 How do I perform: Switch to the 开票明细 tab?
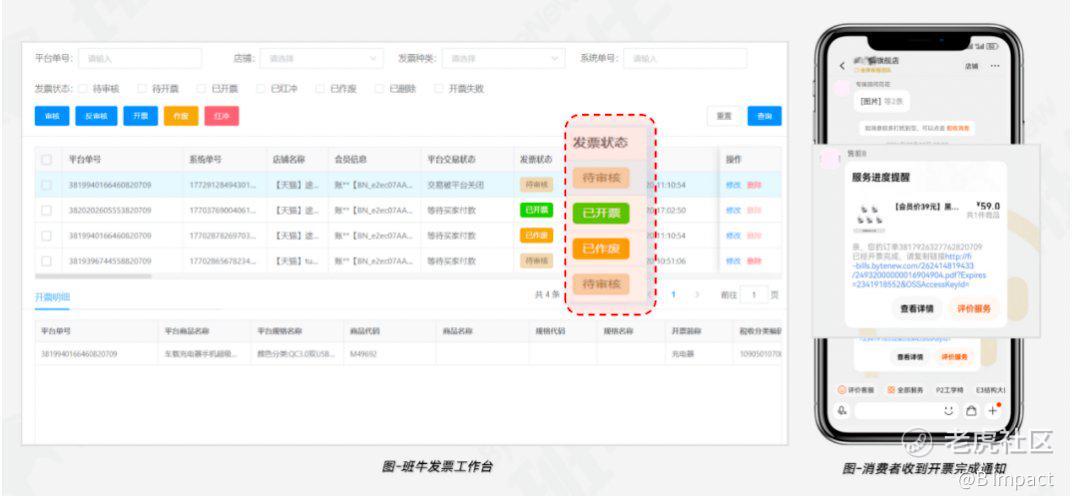pos(52,297)
